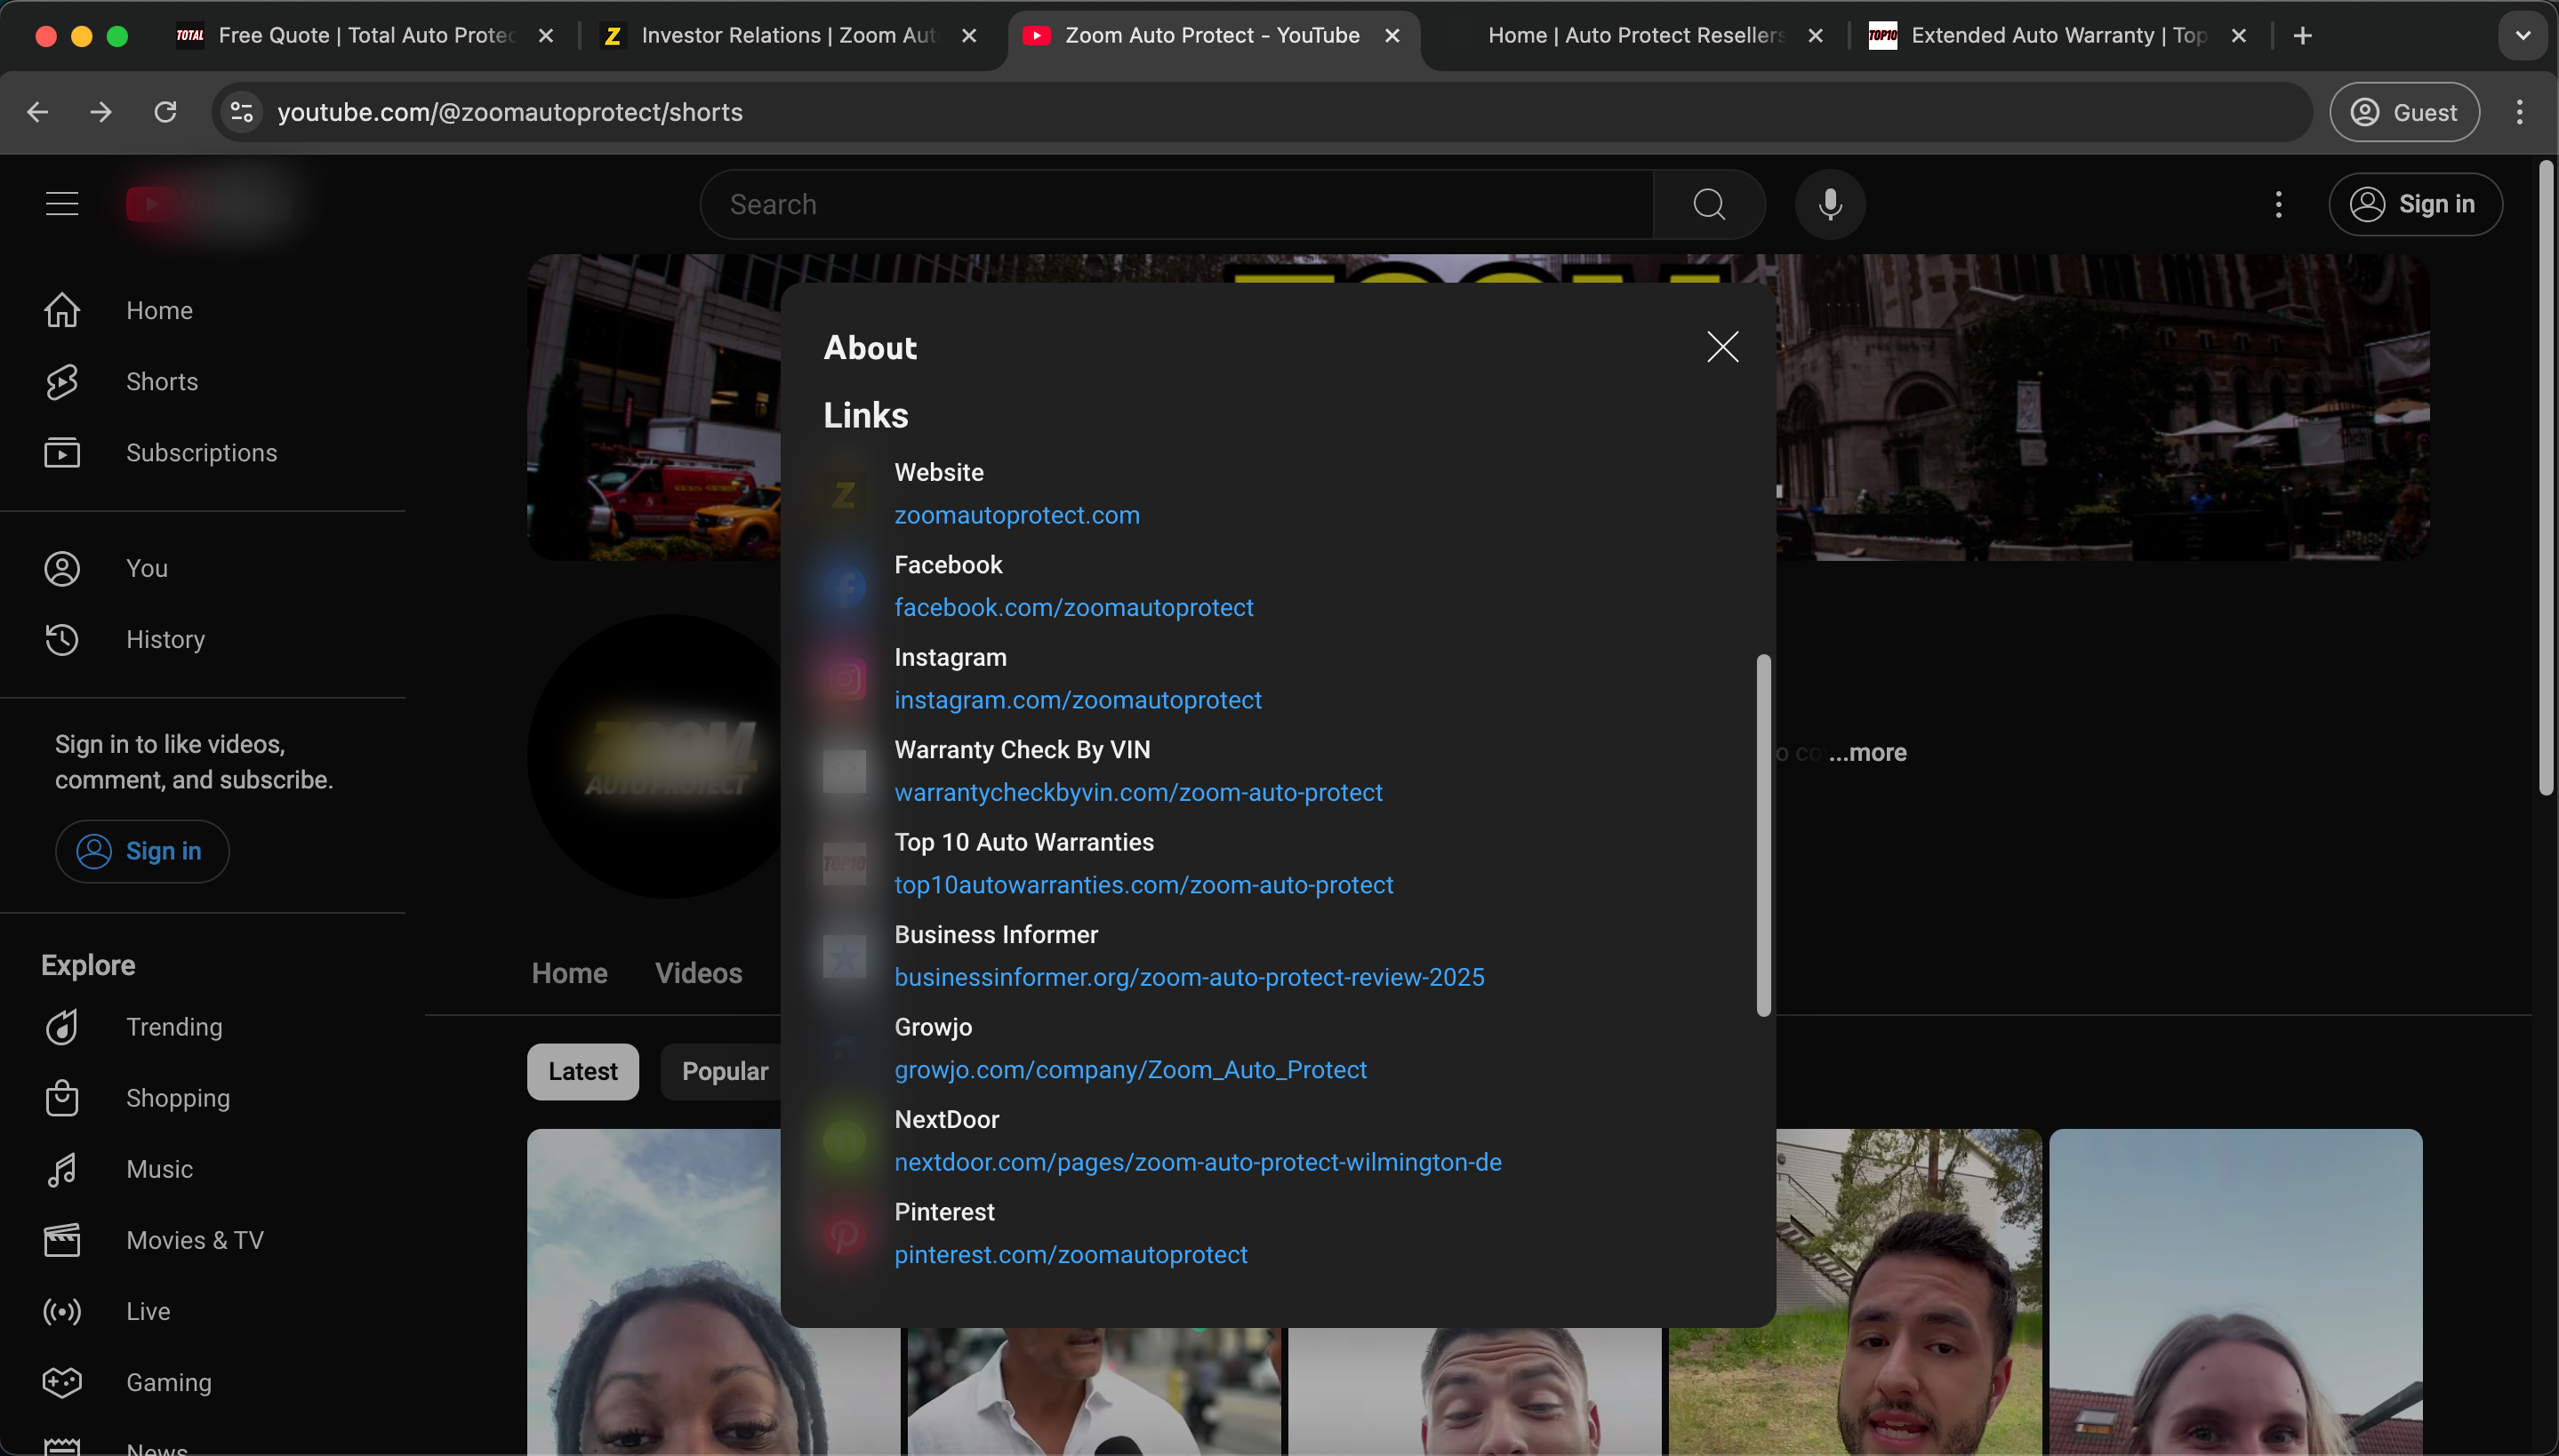Select the Popular filter chip
This screenshot has height=1456, width=2559.
coord(724,1071)
